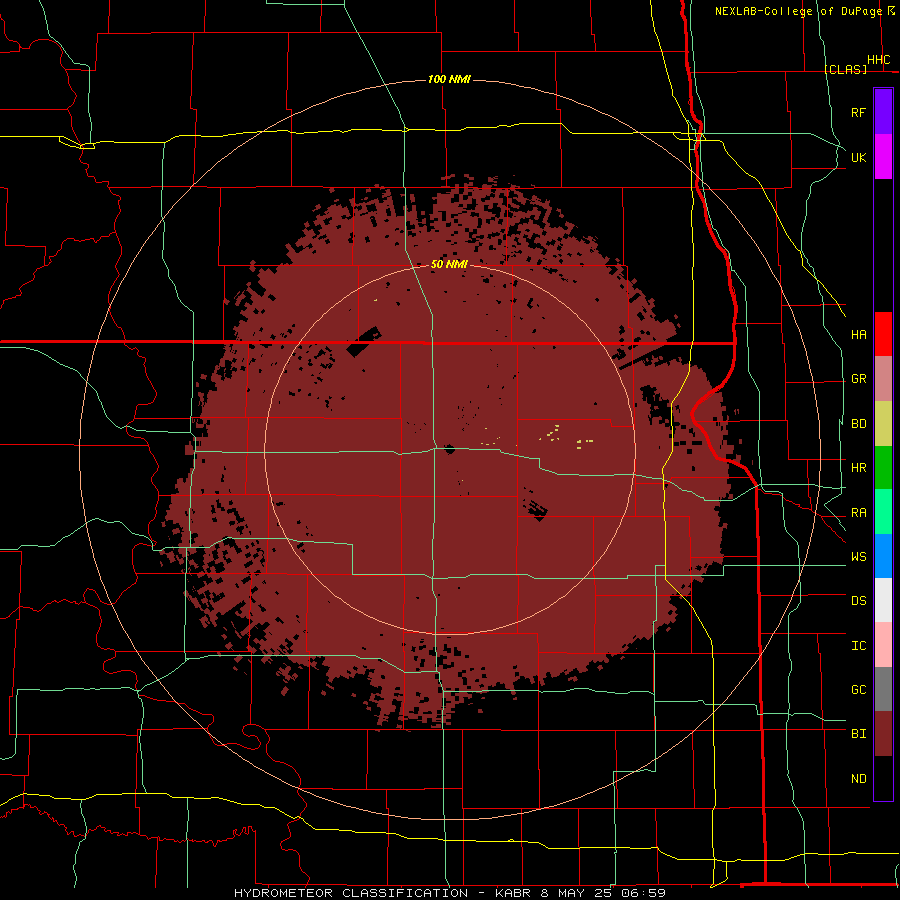Click the "HYDROMETEOR CLASSIFICATION" title text

point(351,893)
